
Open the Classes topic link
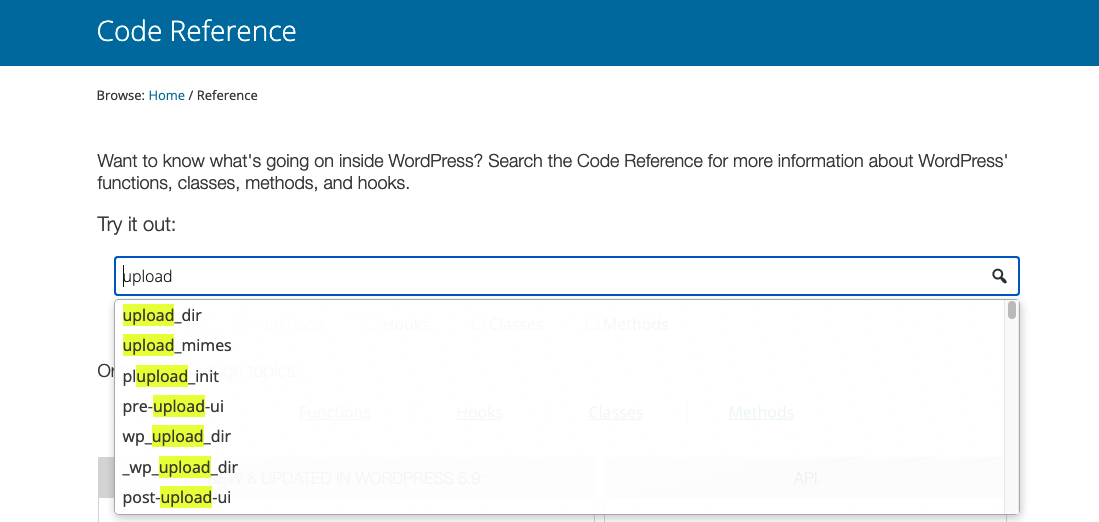pos(615,412)
